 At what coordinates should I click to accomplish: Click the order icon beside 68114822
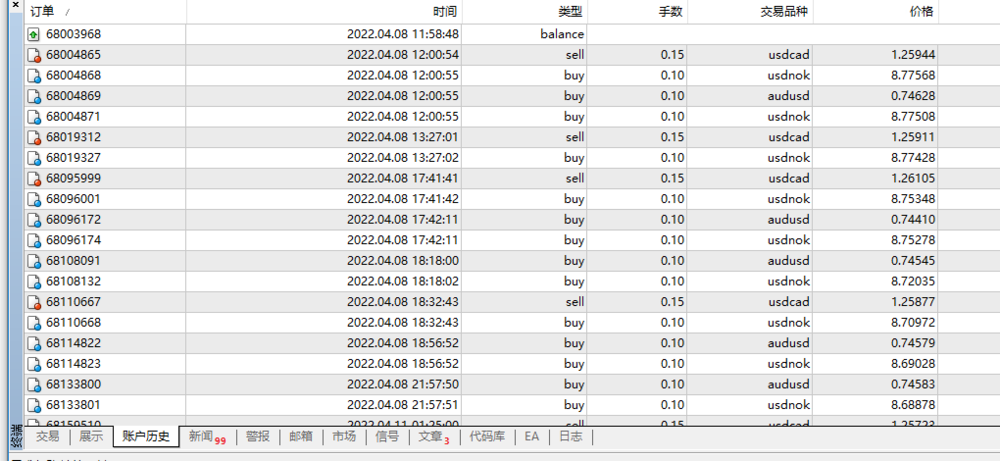34,343
